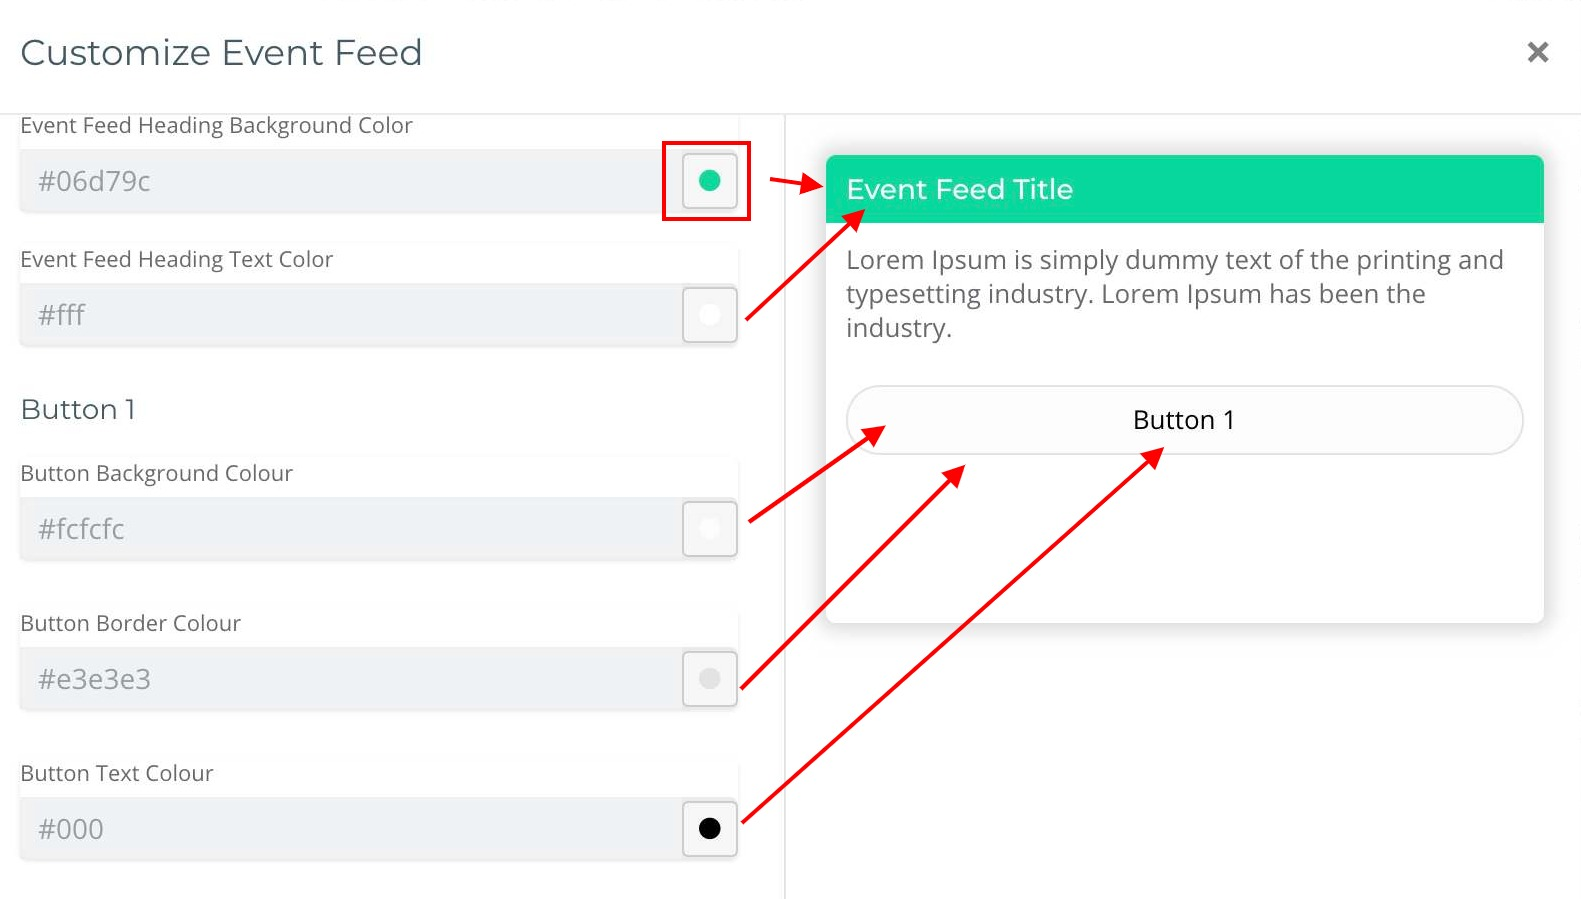Click the Event Feed Heading Background Color label
1581x899 pixels.
tap(216, 125)
